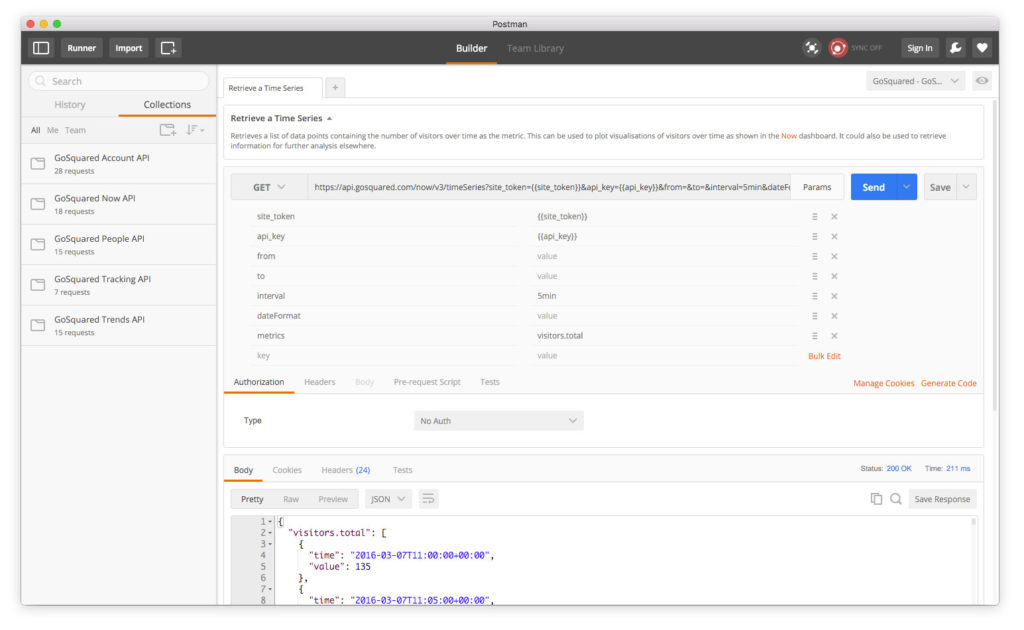Open the request Tests tab
Viewport: 1024px width, 630px height.
pos(490,382)
